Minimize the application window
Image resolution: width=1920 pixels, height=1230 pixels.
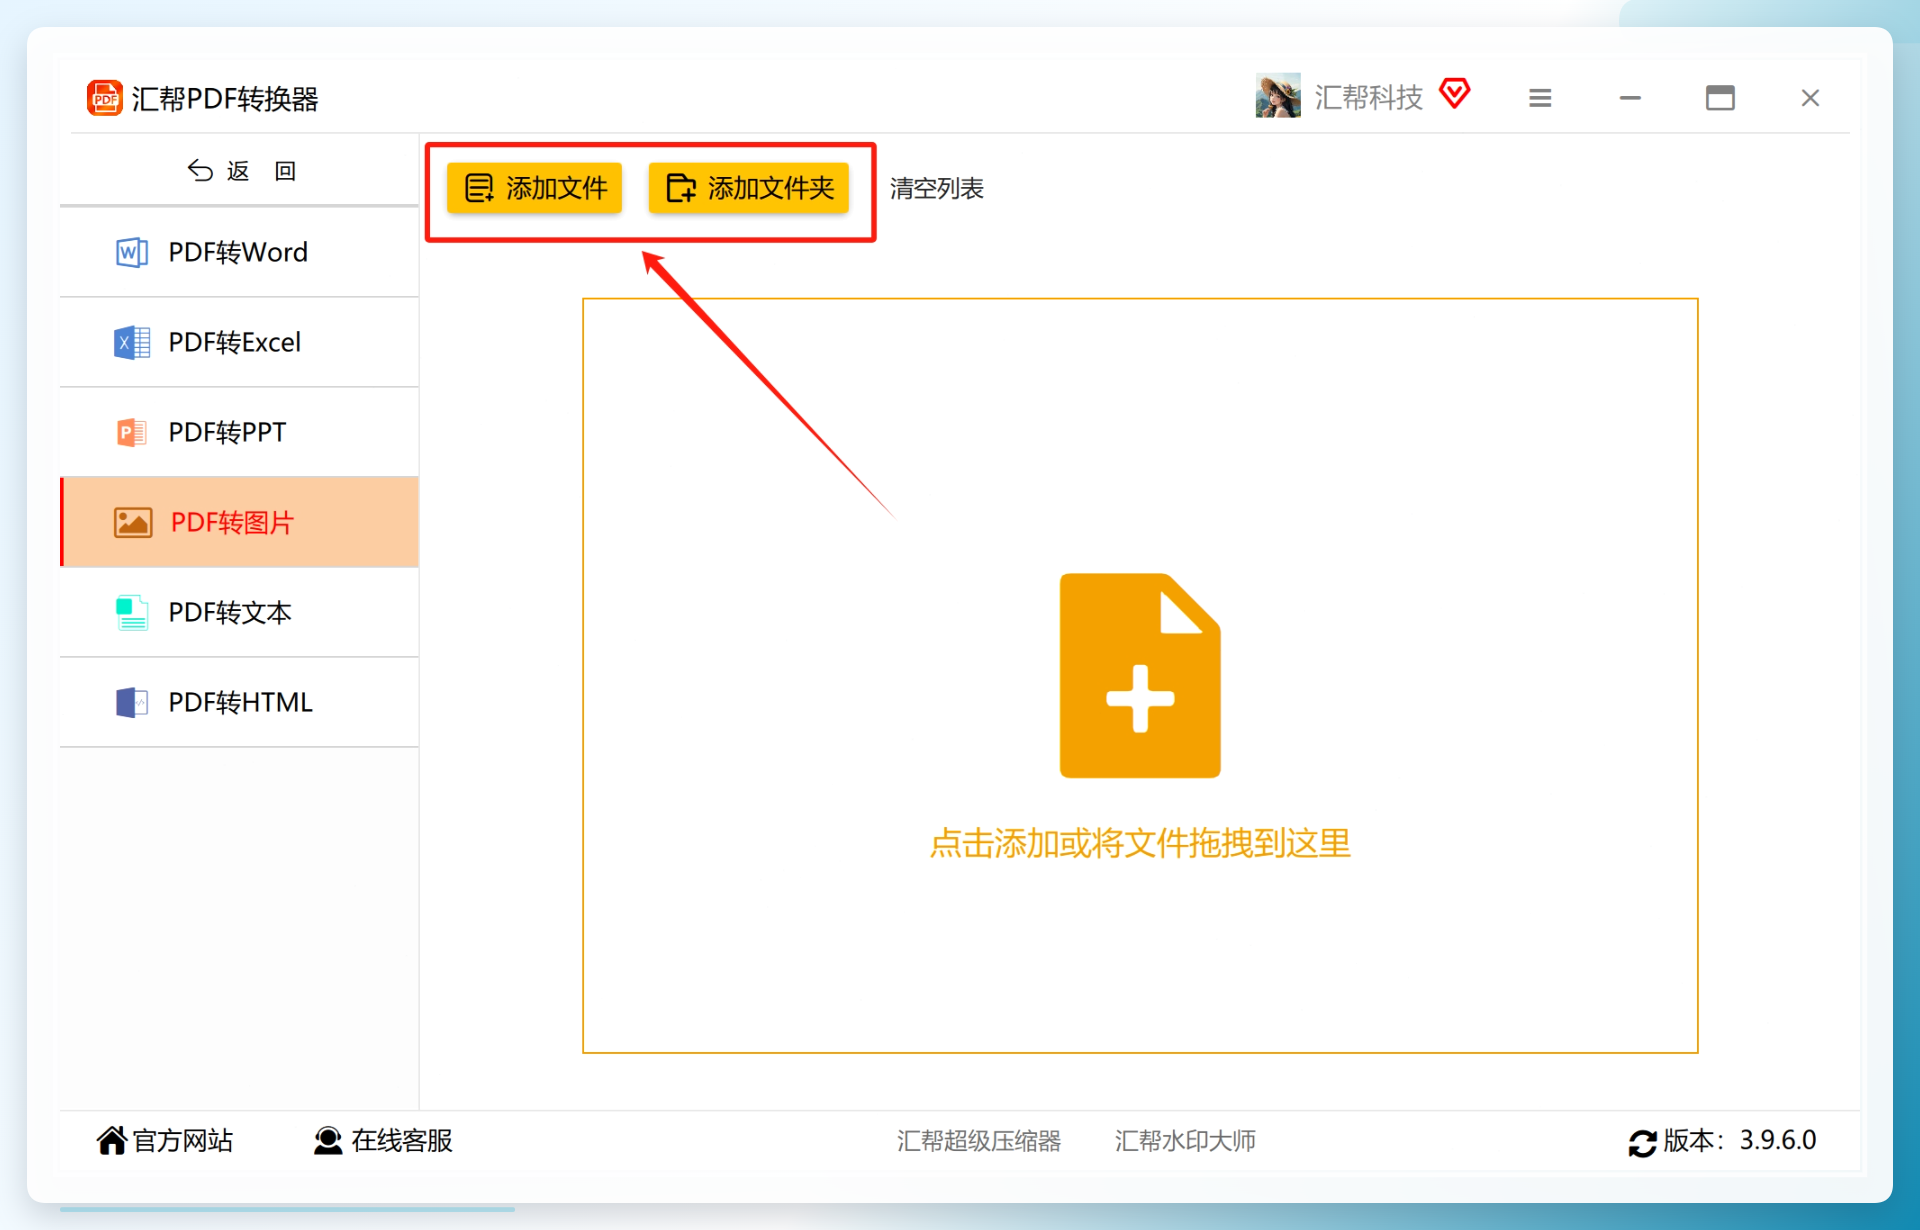(x=1630, y=98)
